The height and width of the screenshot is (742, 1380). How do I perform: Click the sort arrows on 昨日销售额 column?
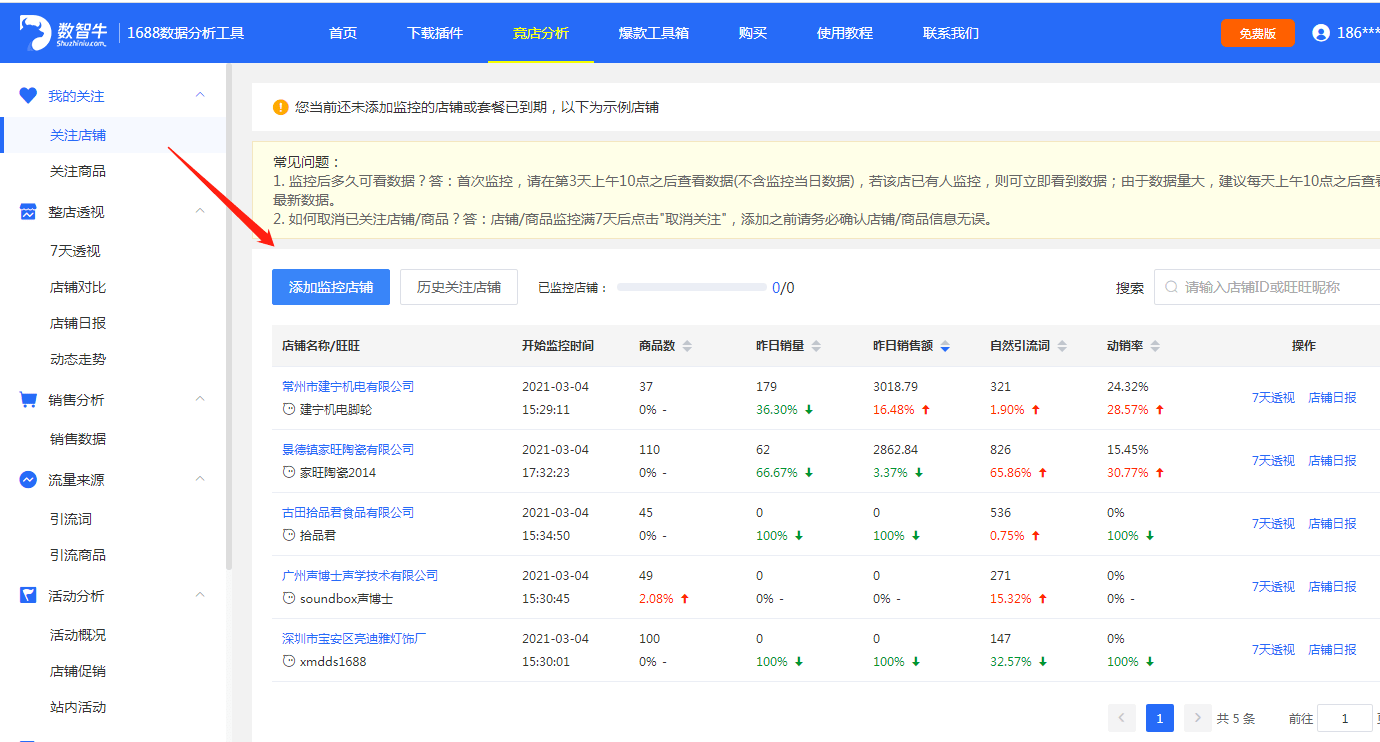(945, 346)
